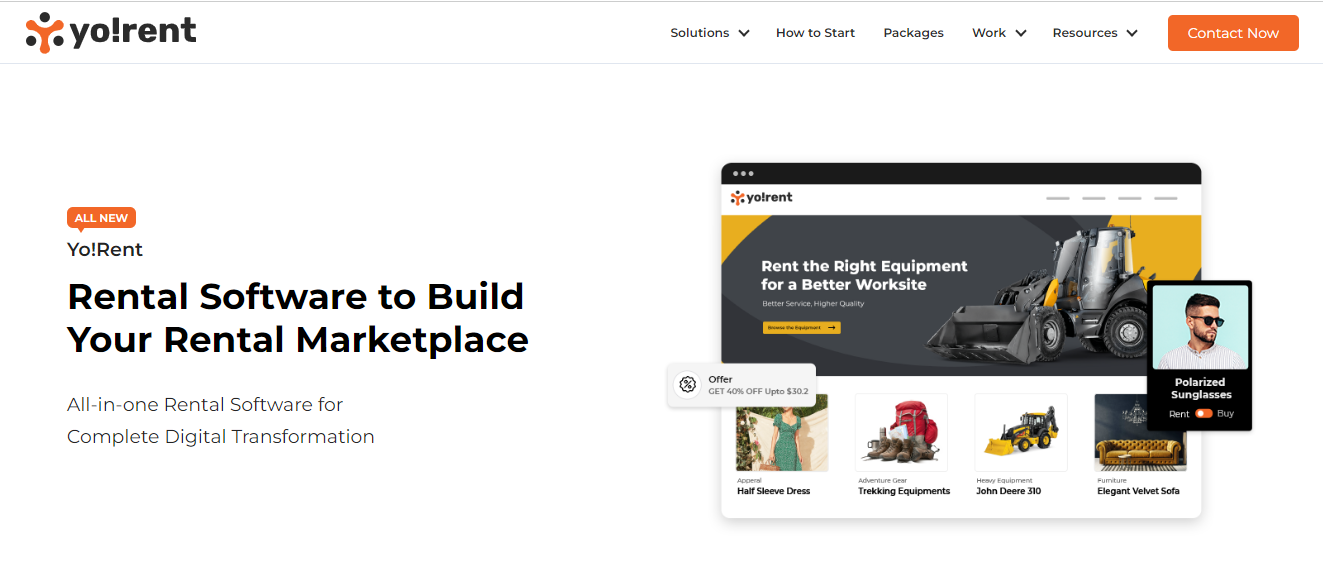
Task: Open the Trekking Equipments product image
Action: pyautogui.click(x=901, y=432)
